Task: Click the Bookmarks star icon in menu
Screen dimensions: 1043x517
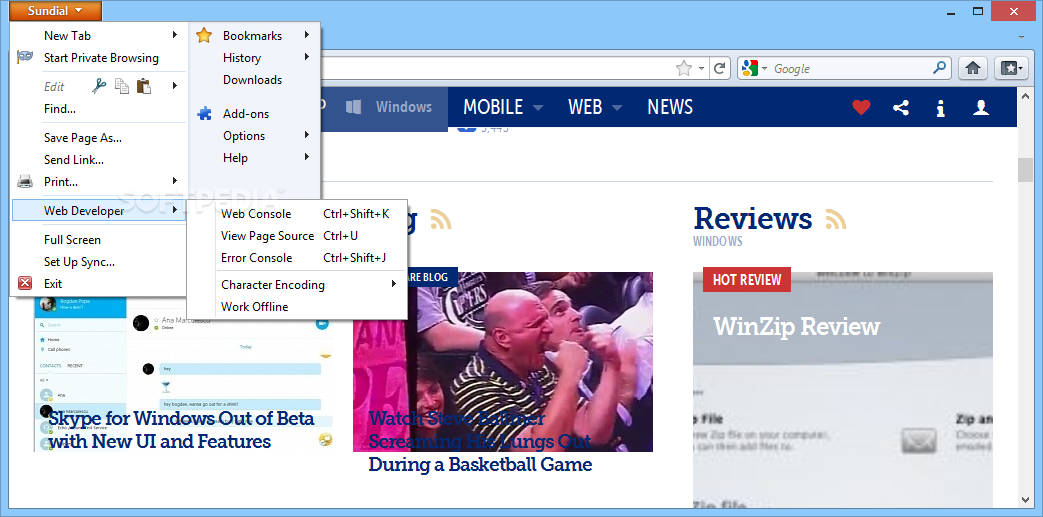Action: click(204, 35)
